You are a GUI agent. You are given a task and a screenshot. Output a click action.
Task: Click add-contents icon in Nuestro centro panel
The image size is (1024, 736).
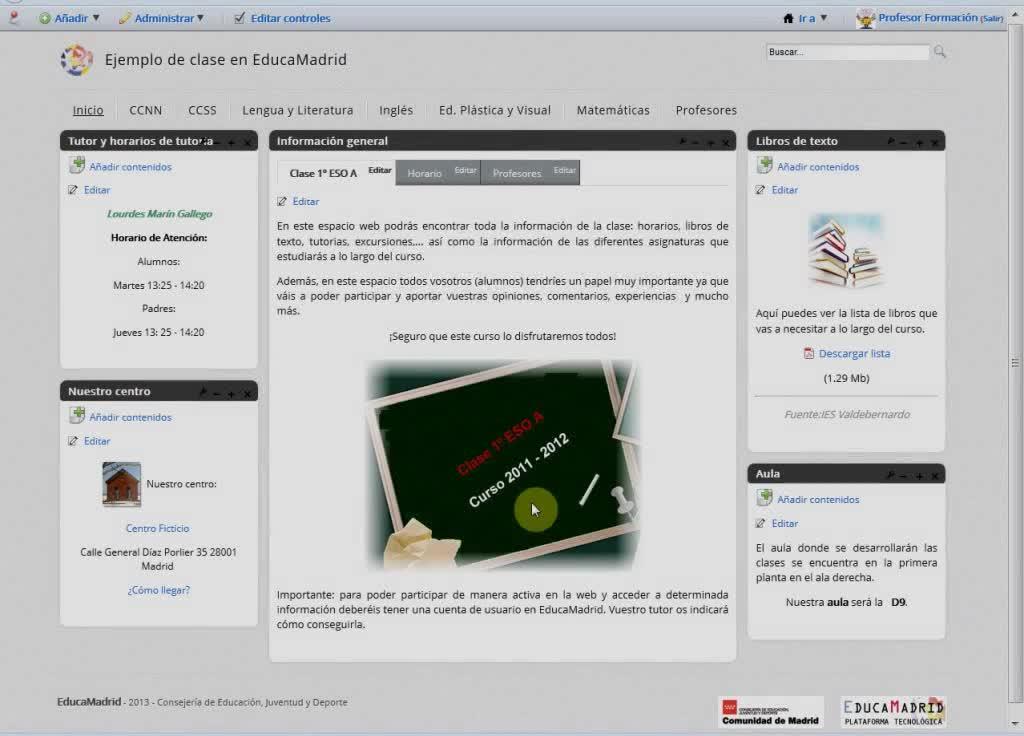(x=77, y=415)
